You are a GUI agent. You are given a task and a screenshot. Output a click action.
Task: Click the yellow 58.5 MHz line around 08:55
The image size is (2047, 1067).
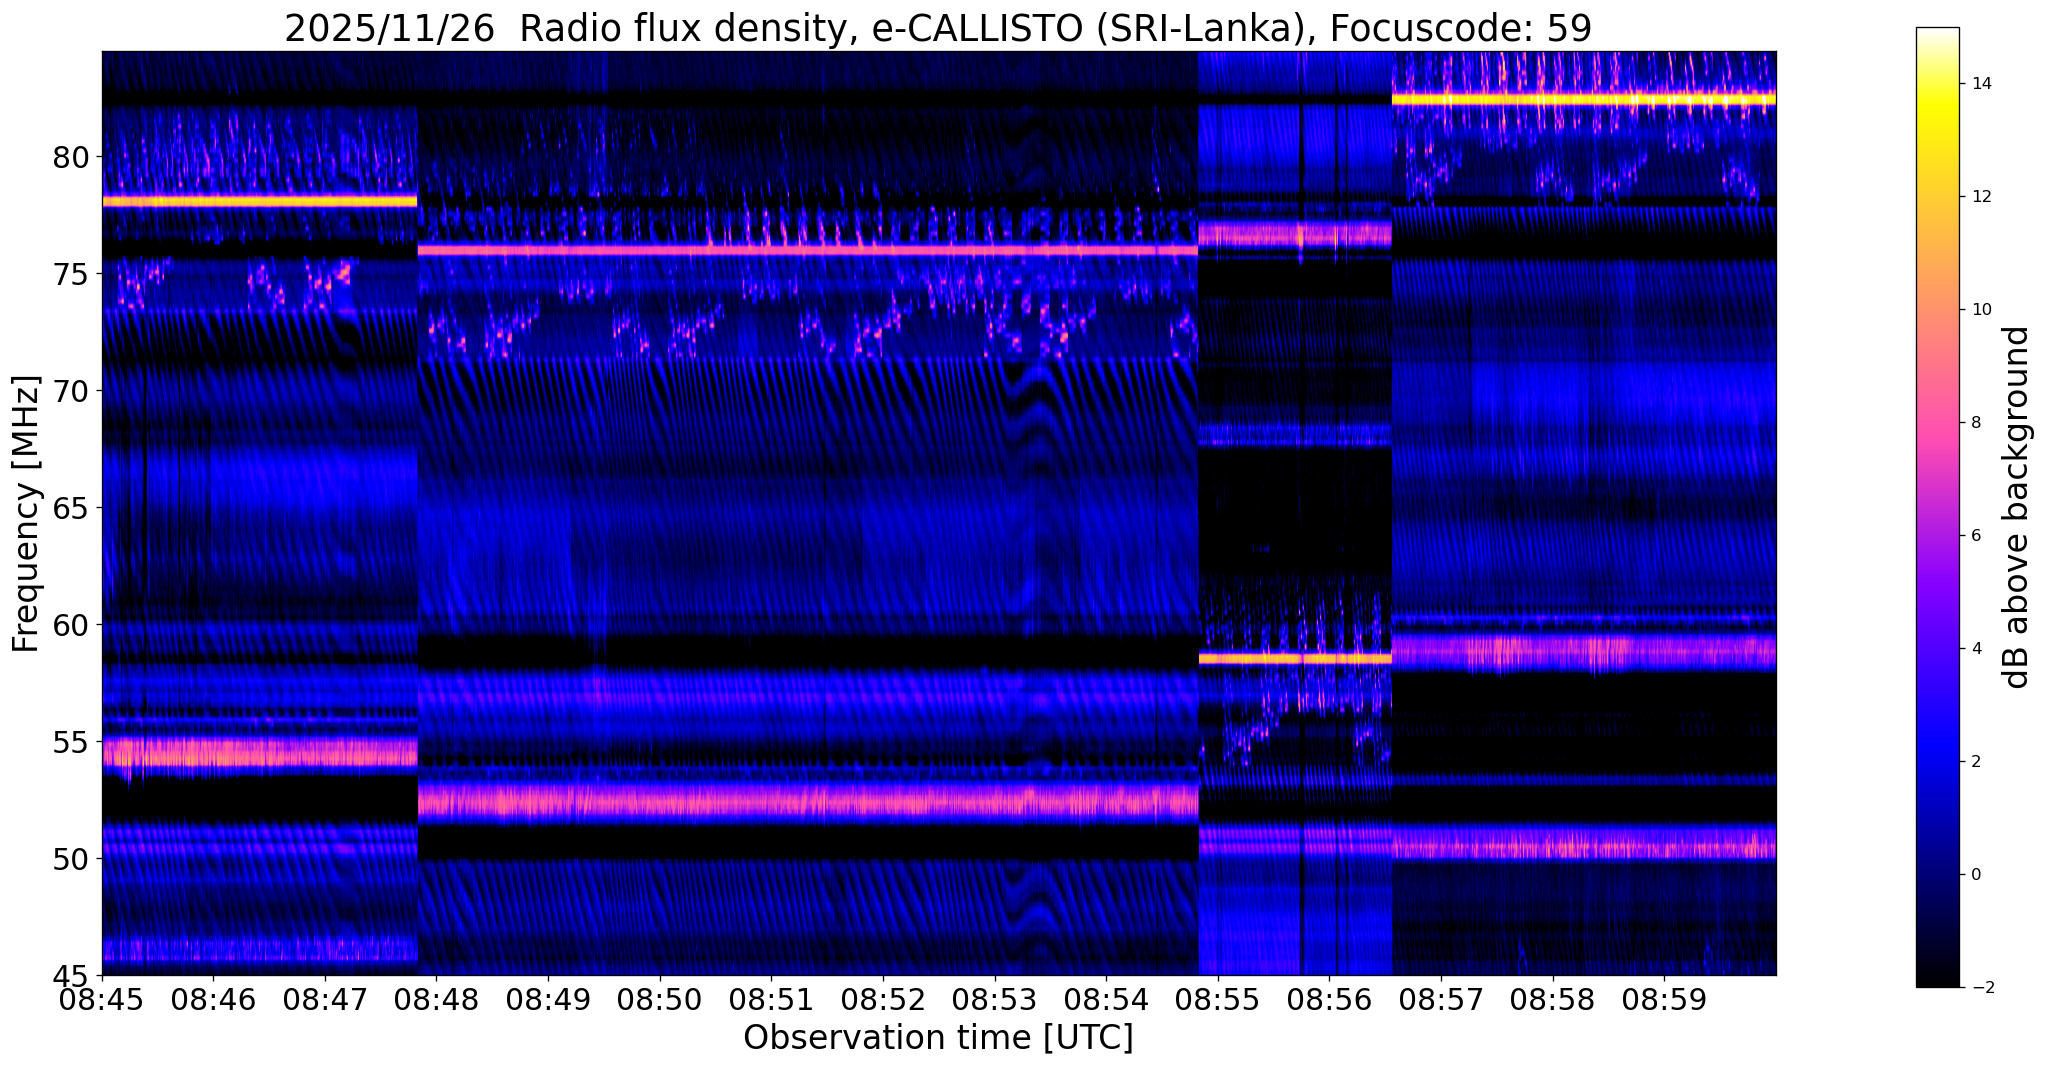(1295, 658)
